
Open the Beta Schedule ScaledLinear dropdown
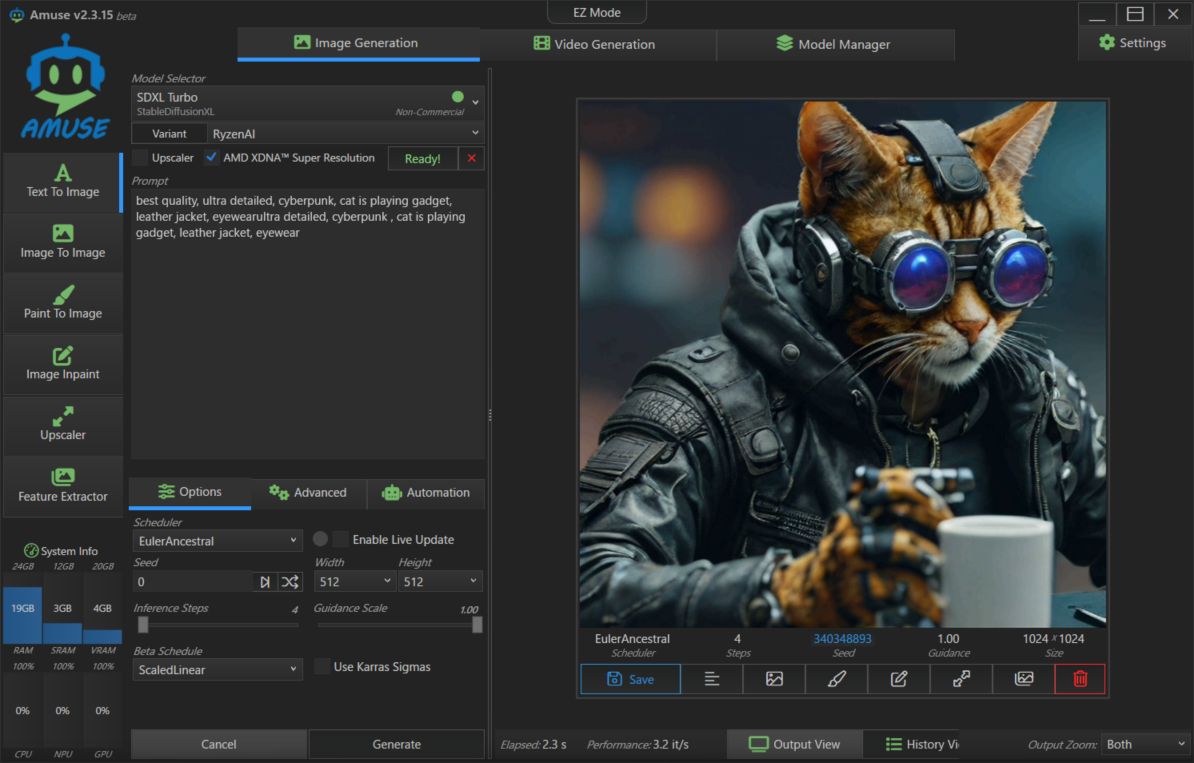[x=218, y=670]
